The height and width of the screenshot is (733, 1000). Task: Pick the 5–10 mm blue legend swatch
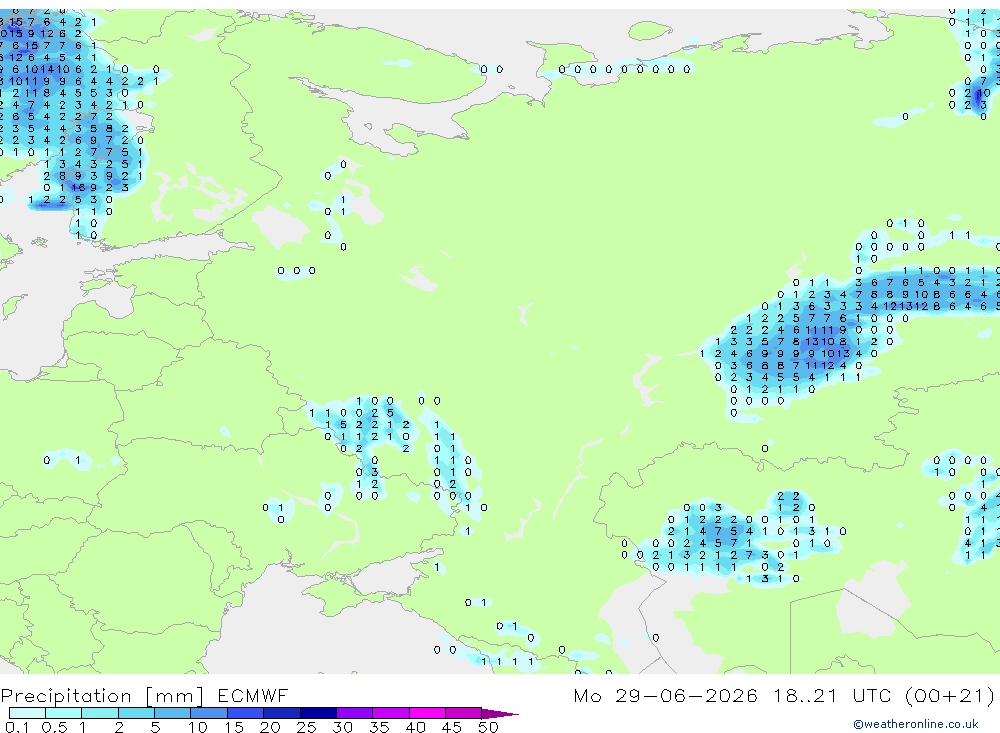point(172,713)
